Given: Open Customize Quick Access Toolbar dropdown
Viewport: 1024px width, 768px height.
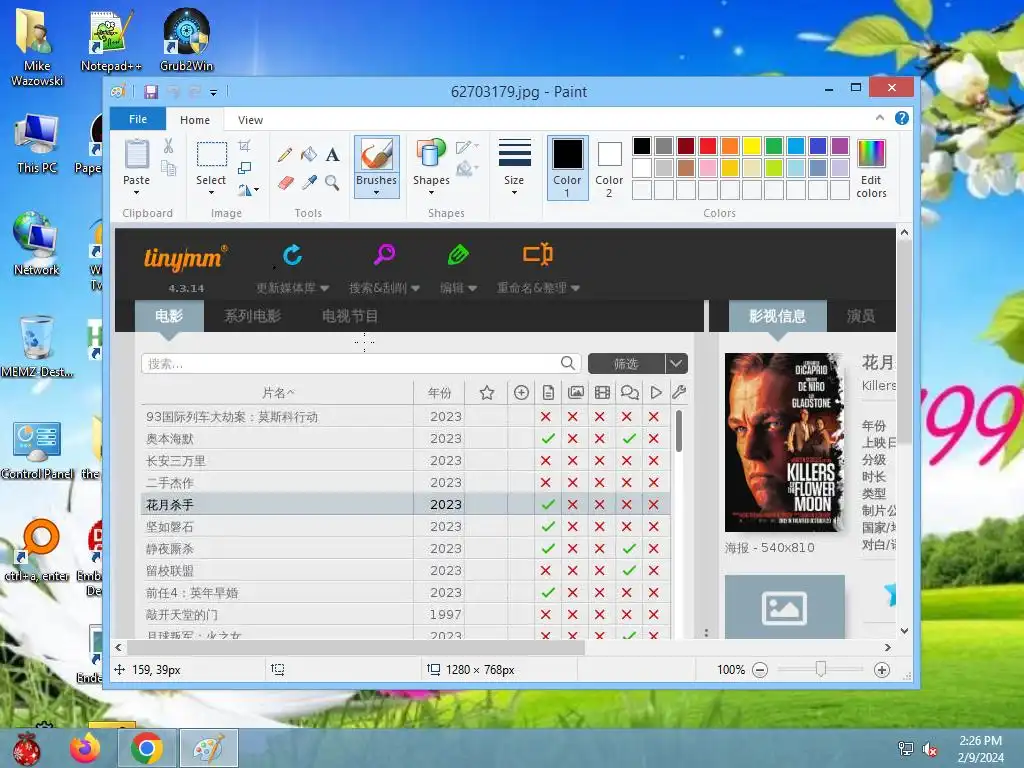Looking at the screenshot, I should pos(214,93).
